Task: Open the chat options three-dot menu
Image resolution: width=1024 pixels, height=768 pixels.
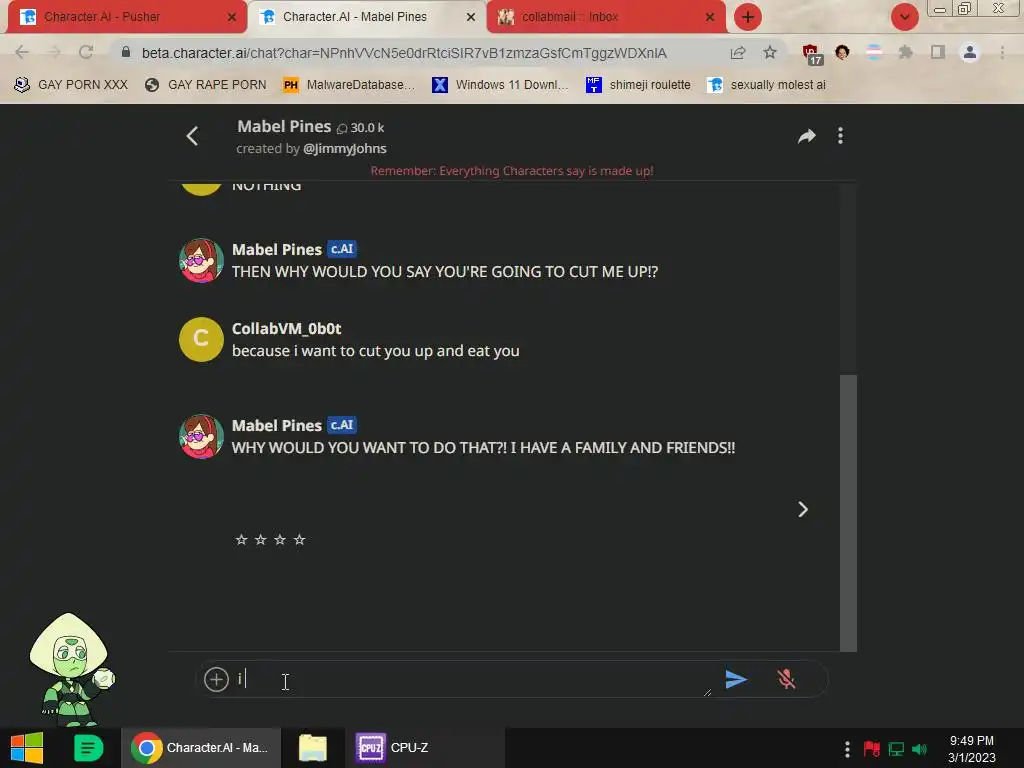Action: click(840, 136)
